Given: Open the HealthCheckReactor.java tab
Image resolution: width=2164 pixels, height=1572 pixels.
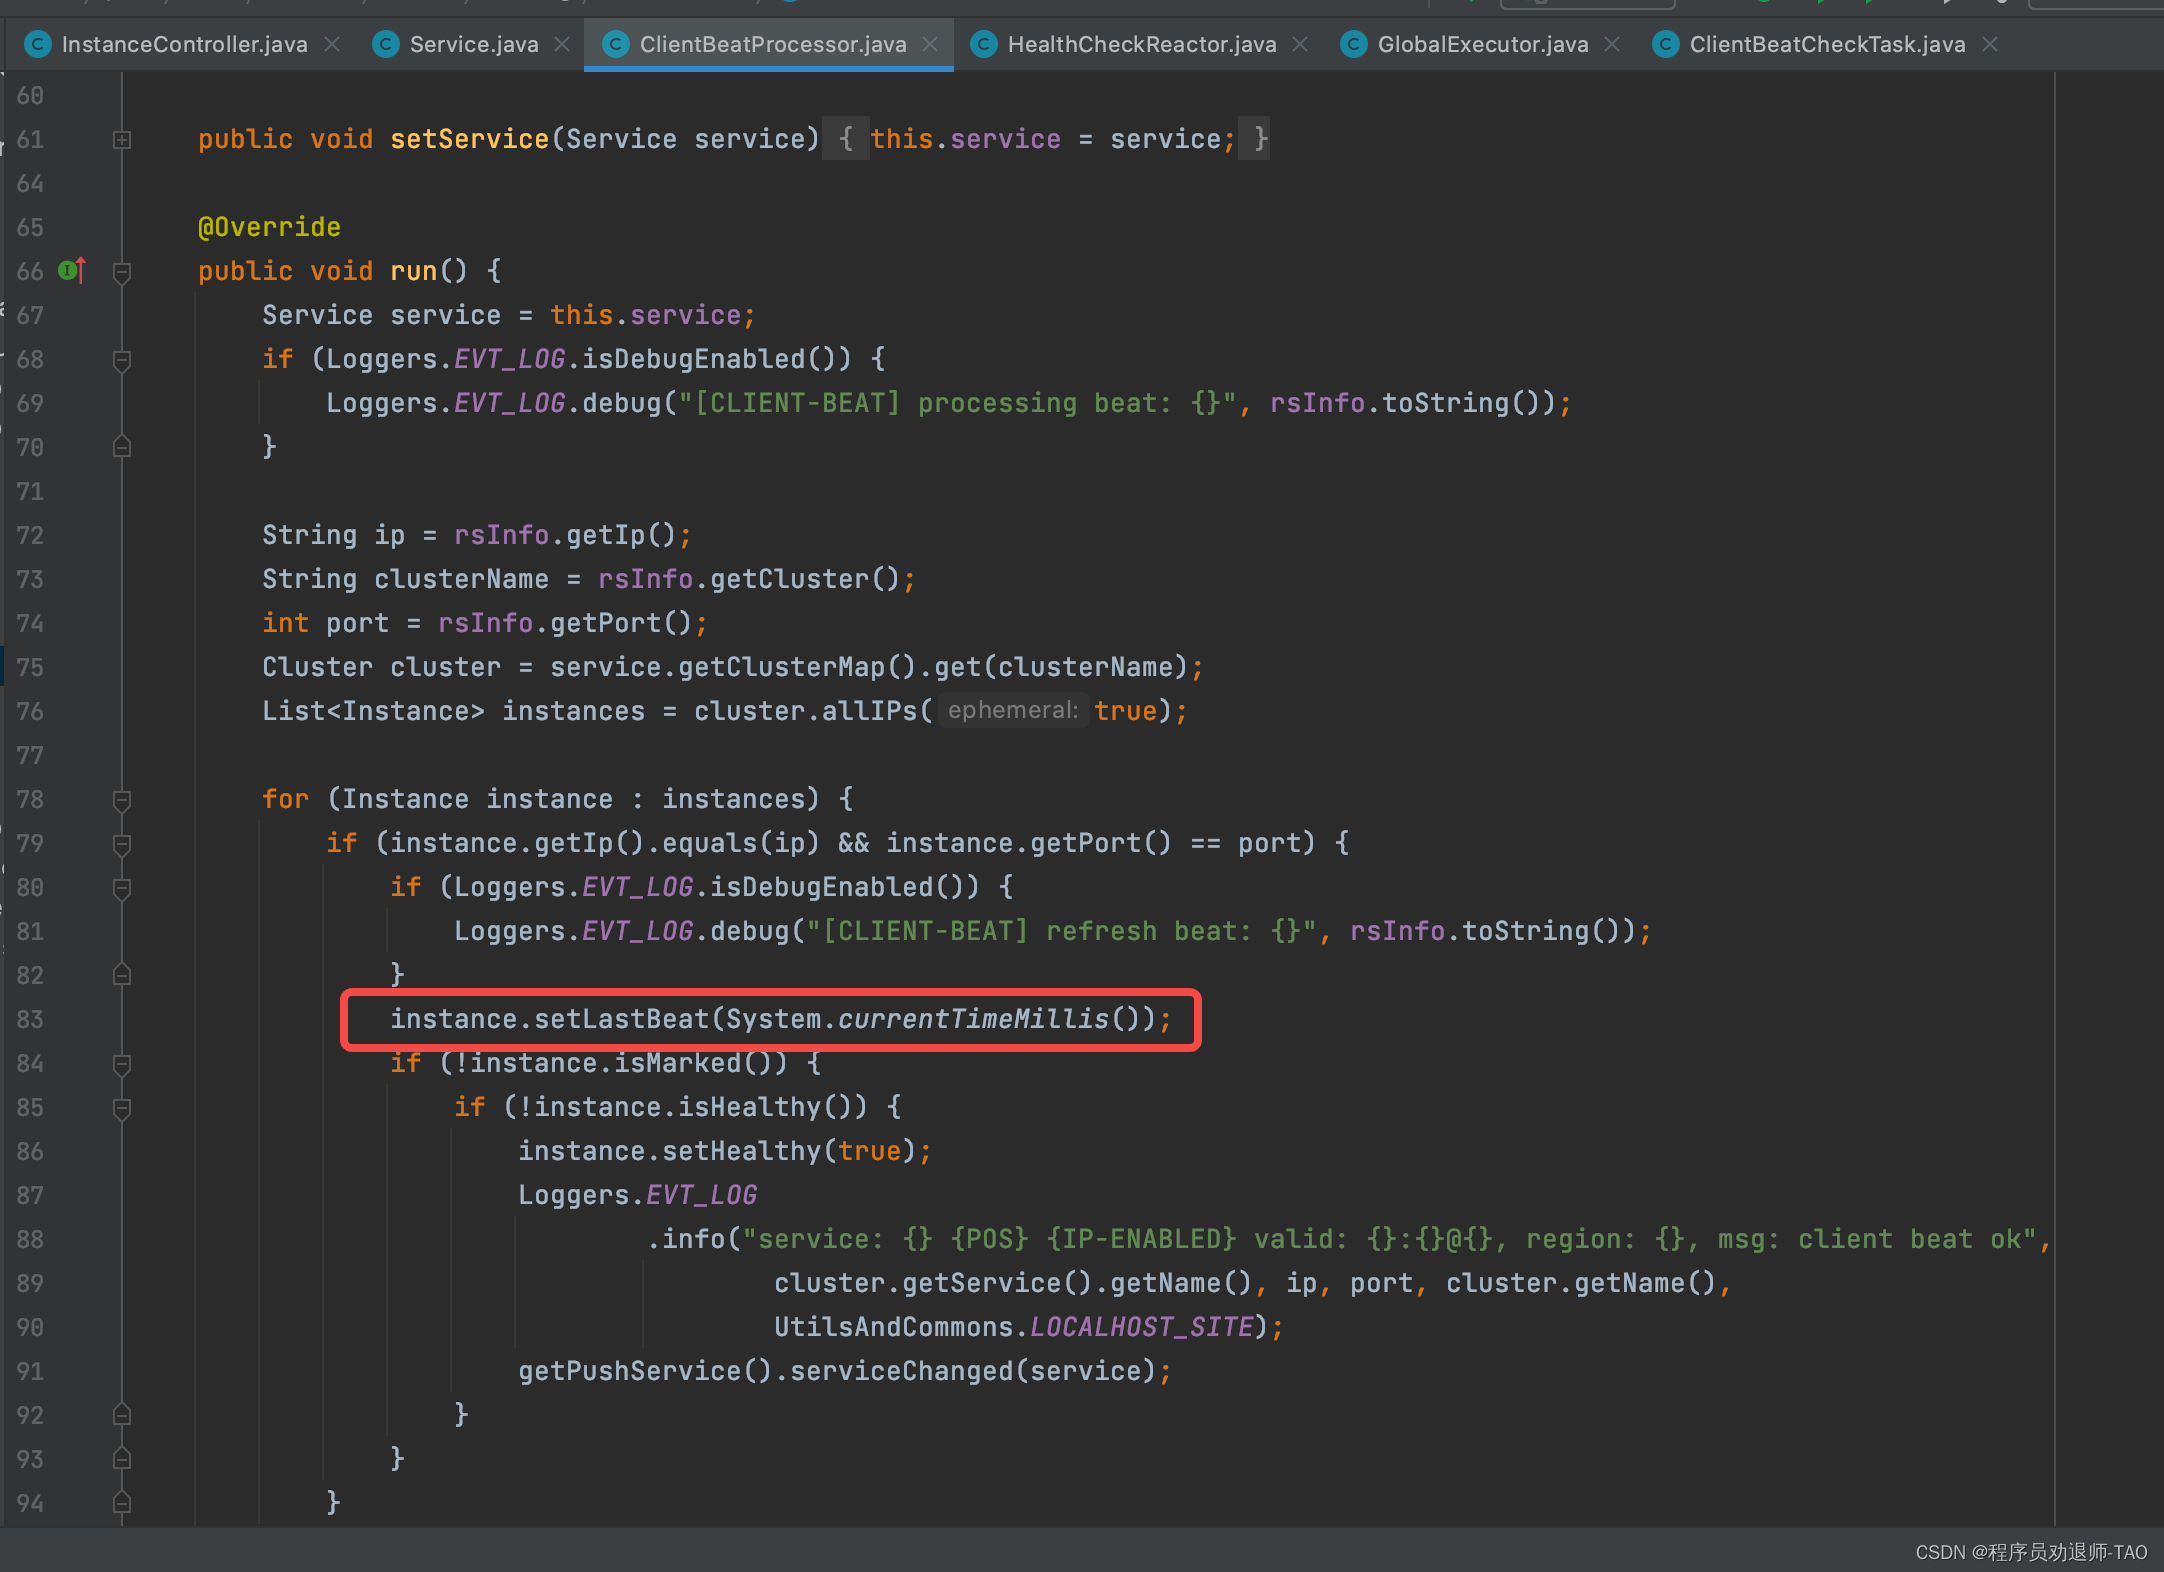Looking at the screenshot, I should pos(1141,44).
